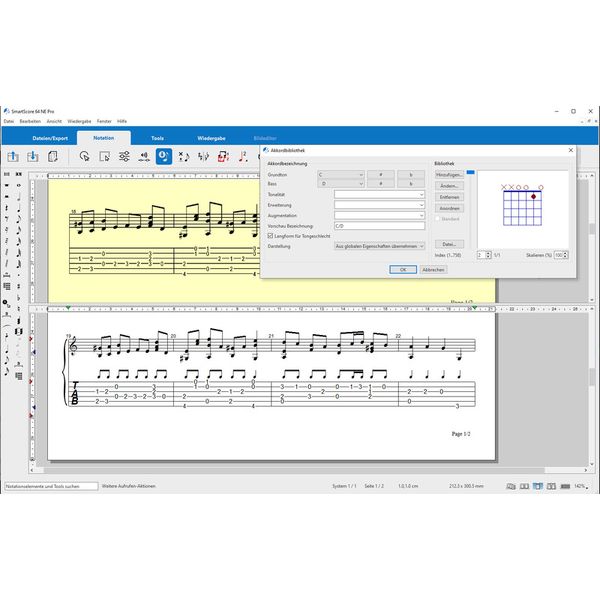Screen dimensions: 600x600
Task: Open the Wiedergabe menu in menu bar
Action: 79,121
